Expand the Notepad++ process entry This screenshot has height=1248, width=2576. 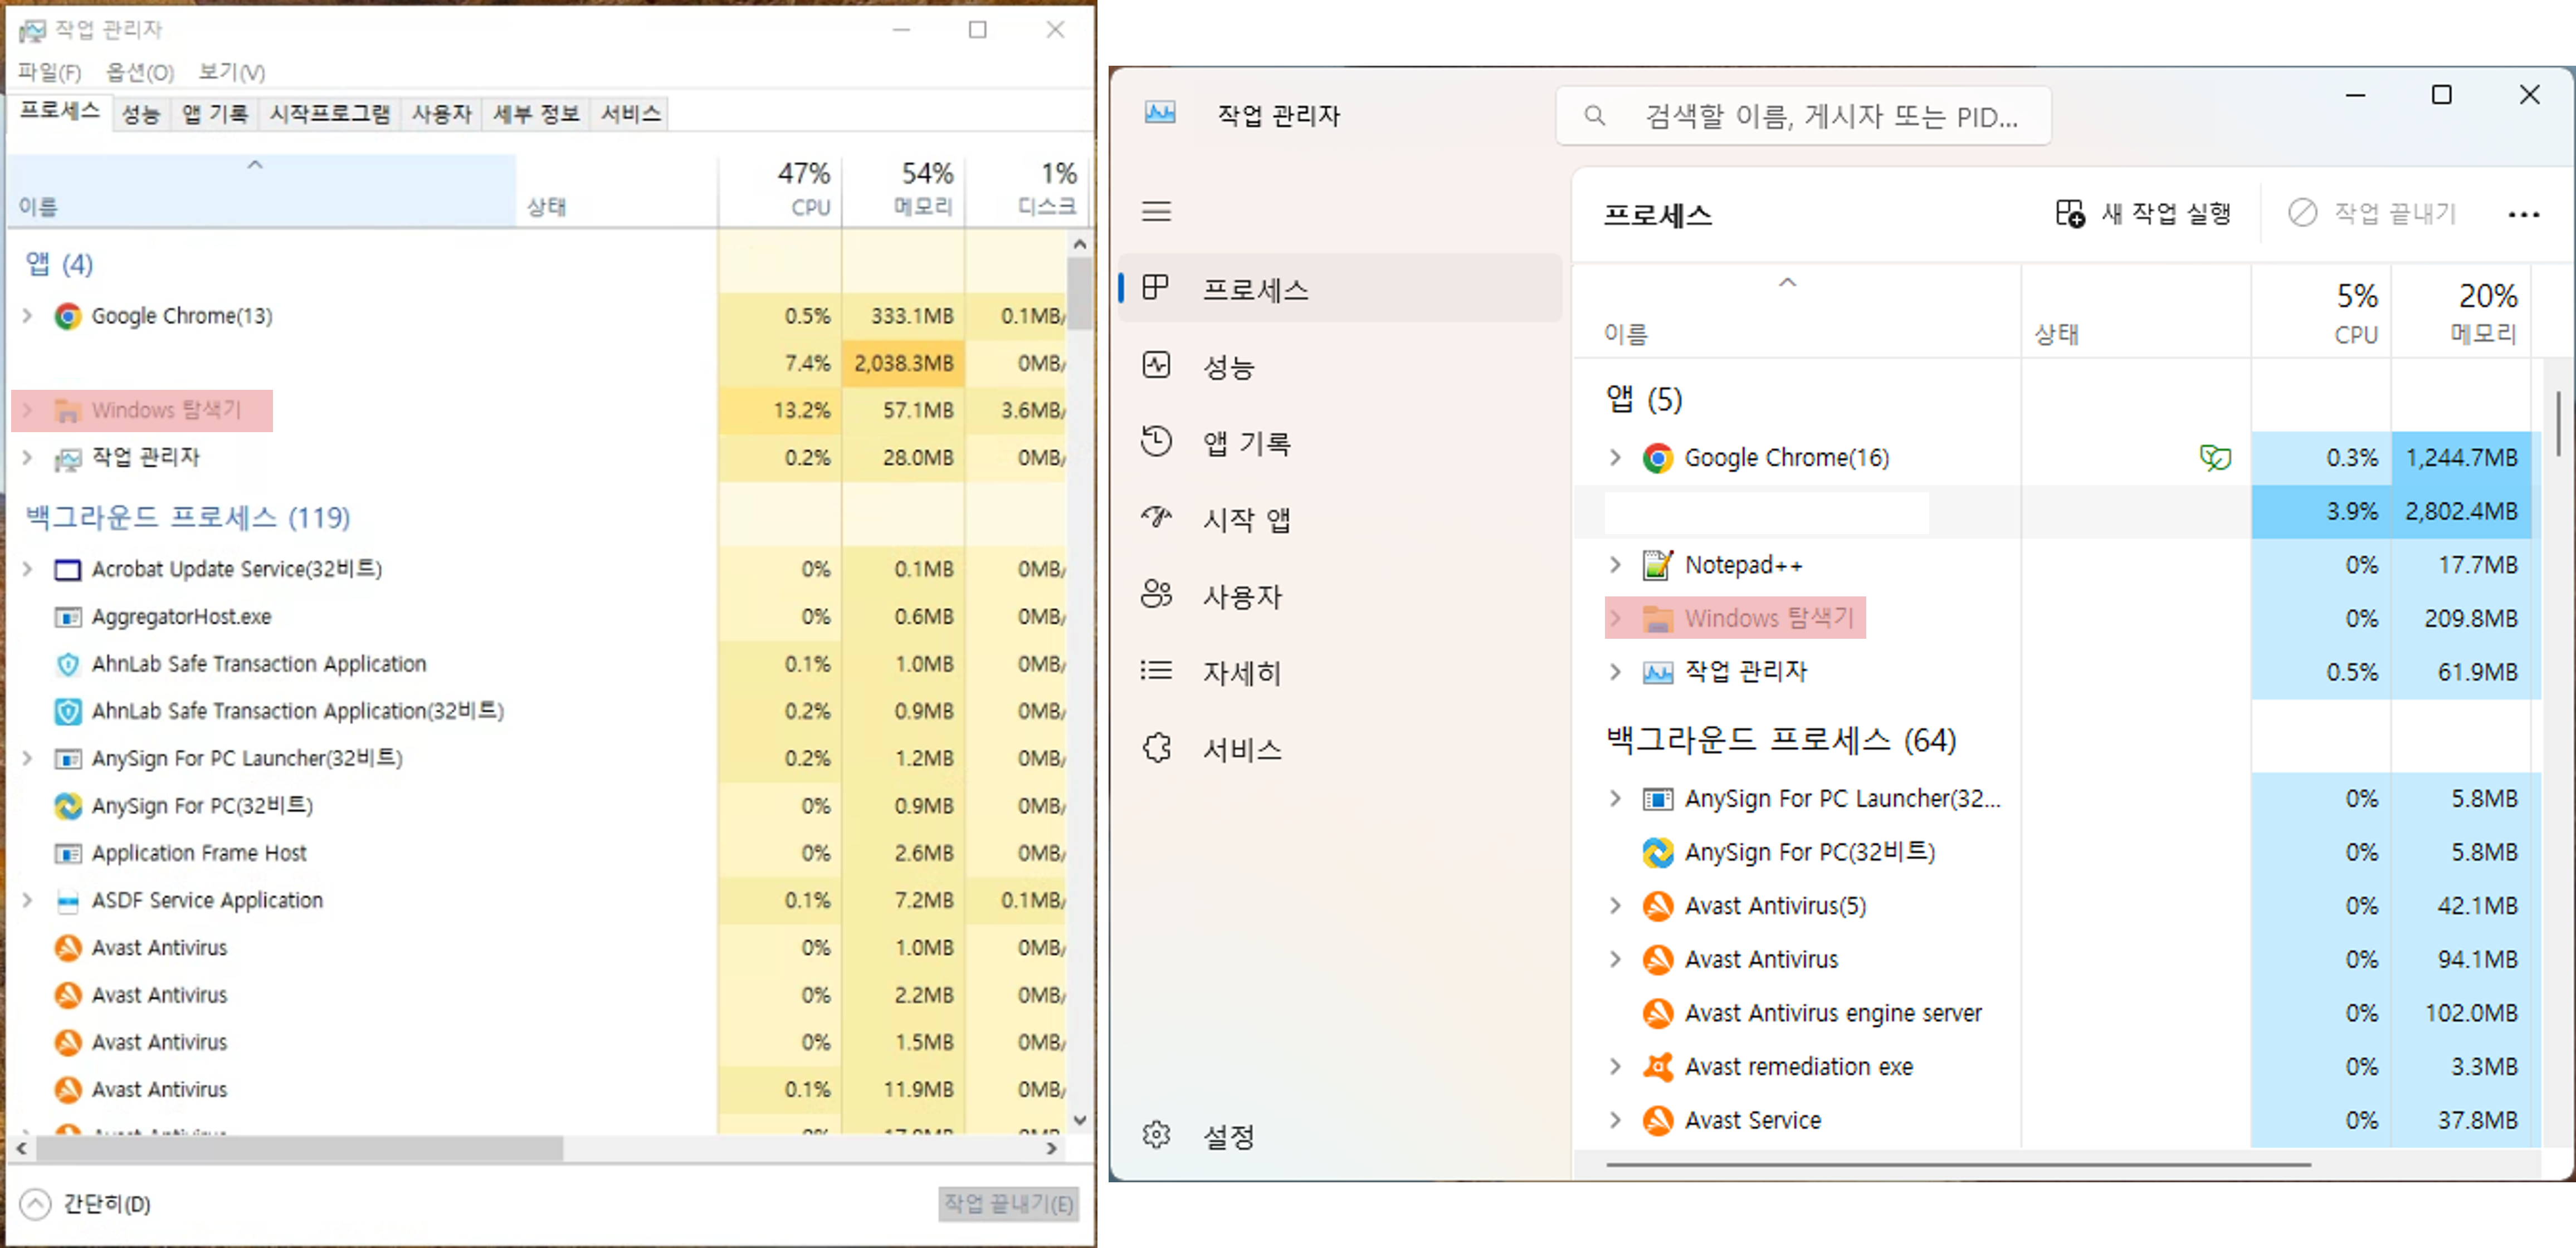point(1615,565)
